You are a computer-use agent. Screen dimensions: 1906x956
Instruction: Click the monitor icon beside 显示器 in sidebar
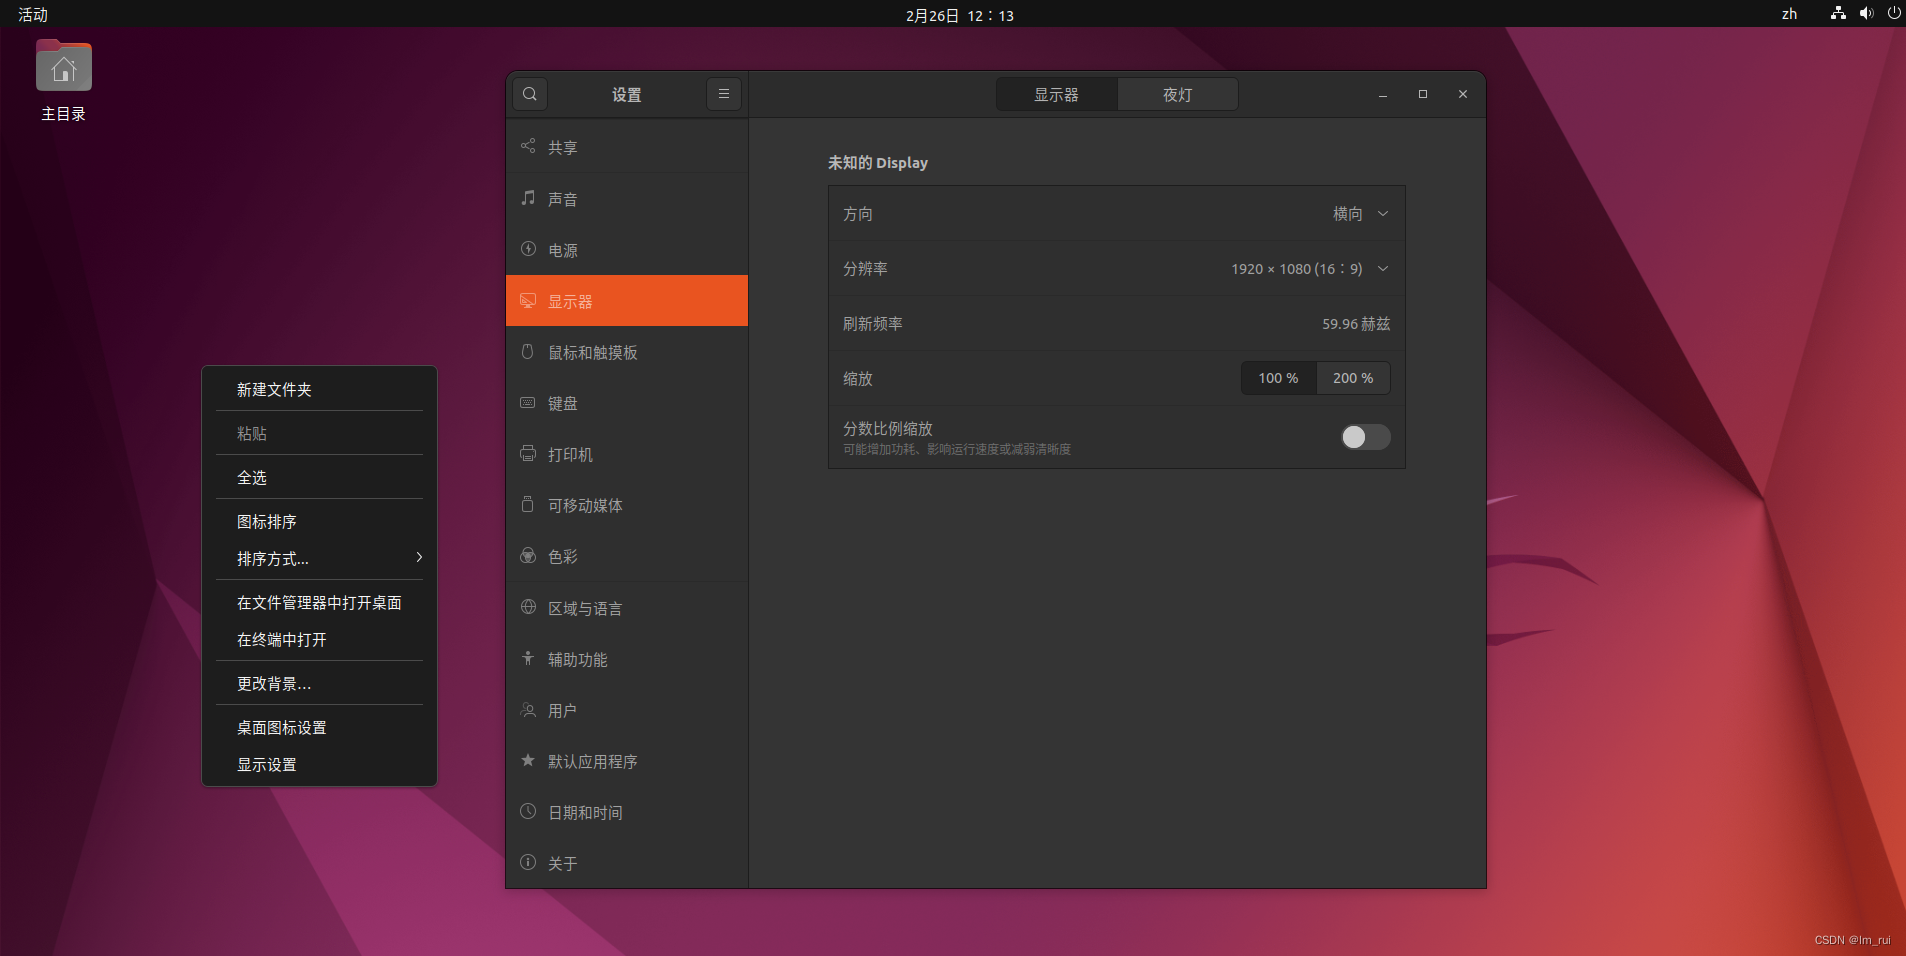point(528,300)
